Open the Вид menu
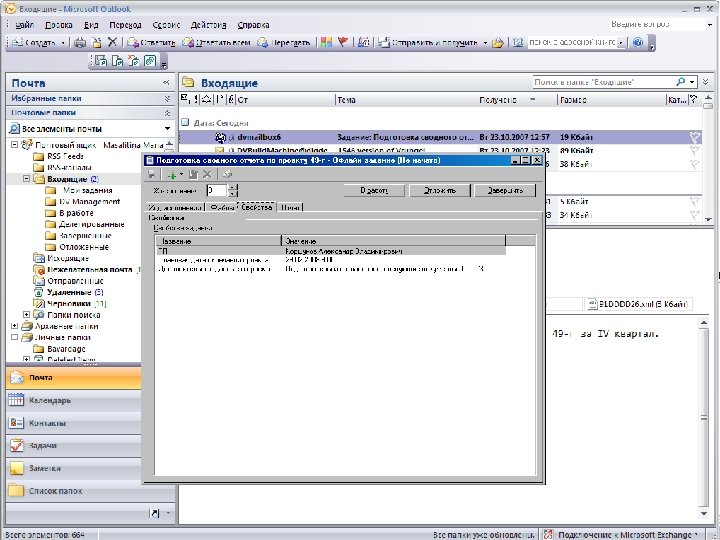Screen dimensions: 720x540 (91, 25)
